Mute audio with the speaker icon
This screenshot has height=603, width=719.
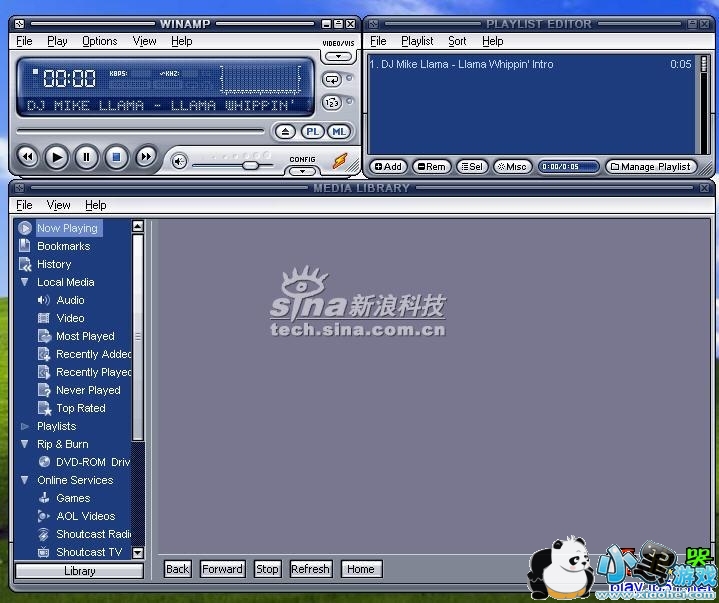[179, 161]
